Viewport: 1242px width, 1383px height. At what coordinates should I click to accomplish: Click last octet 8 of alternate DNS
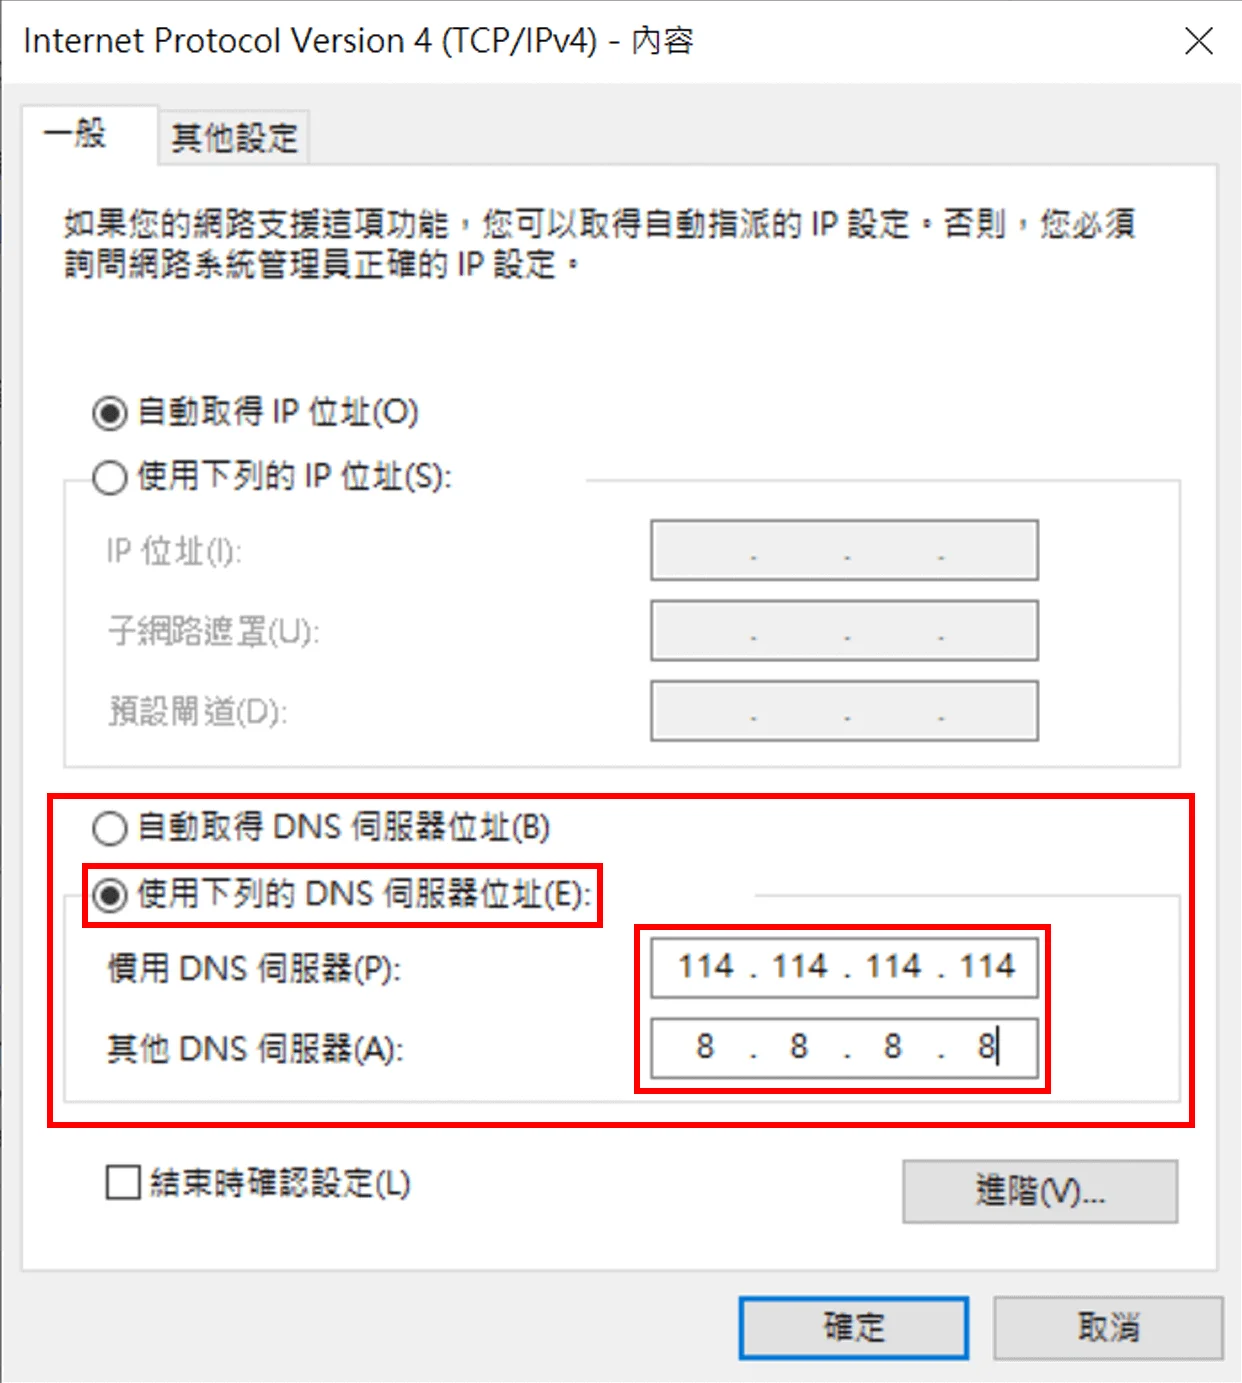click(986, 1047)
